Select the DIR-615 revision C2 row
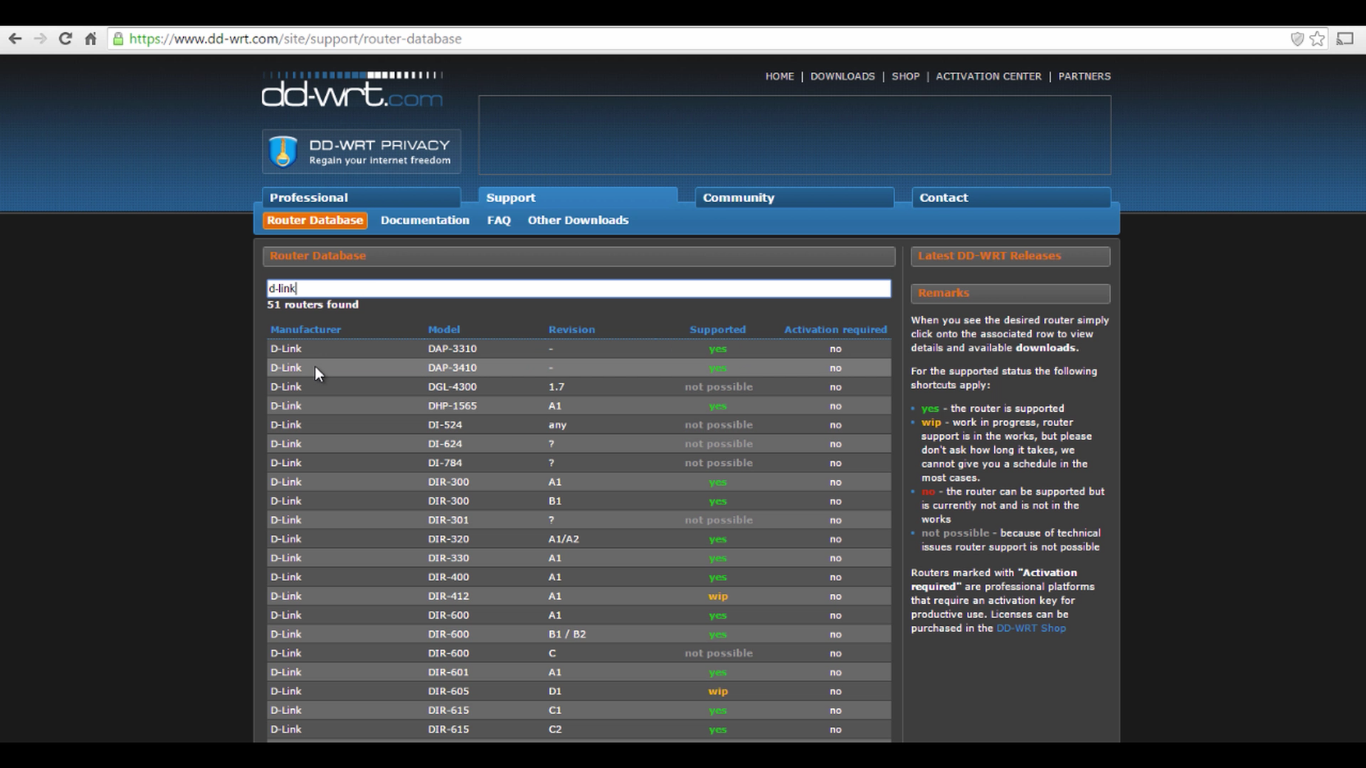 pos(578,729)
